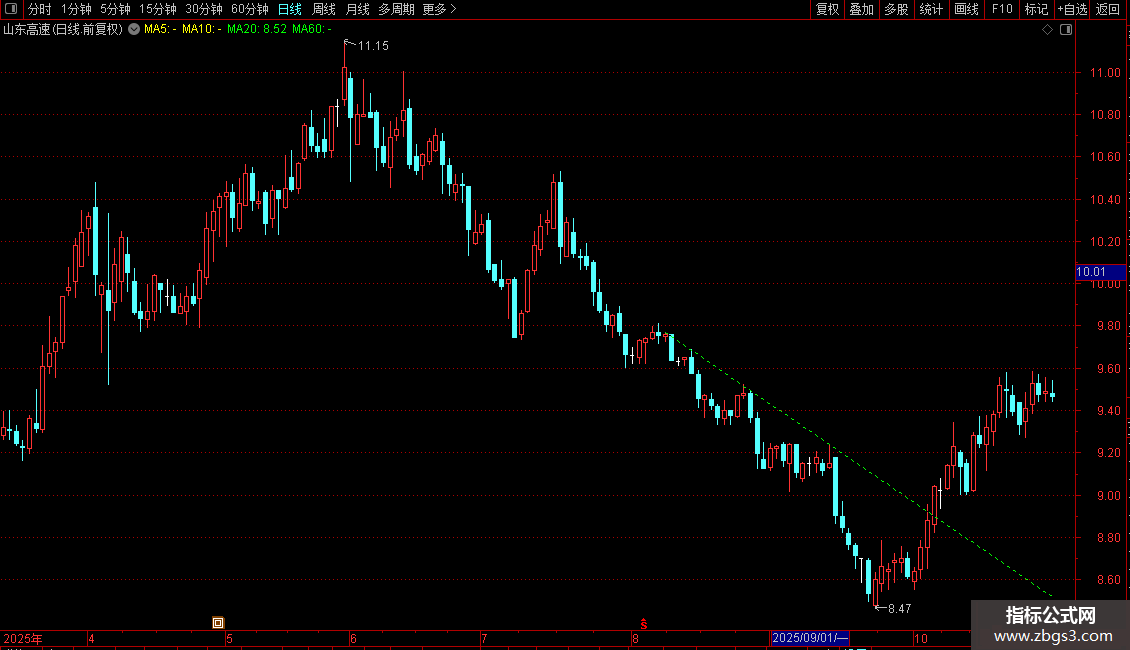Click the 10.01 current price tag
Screen dimensions: 1130x650
(x=1100, y=272)
